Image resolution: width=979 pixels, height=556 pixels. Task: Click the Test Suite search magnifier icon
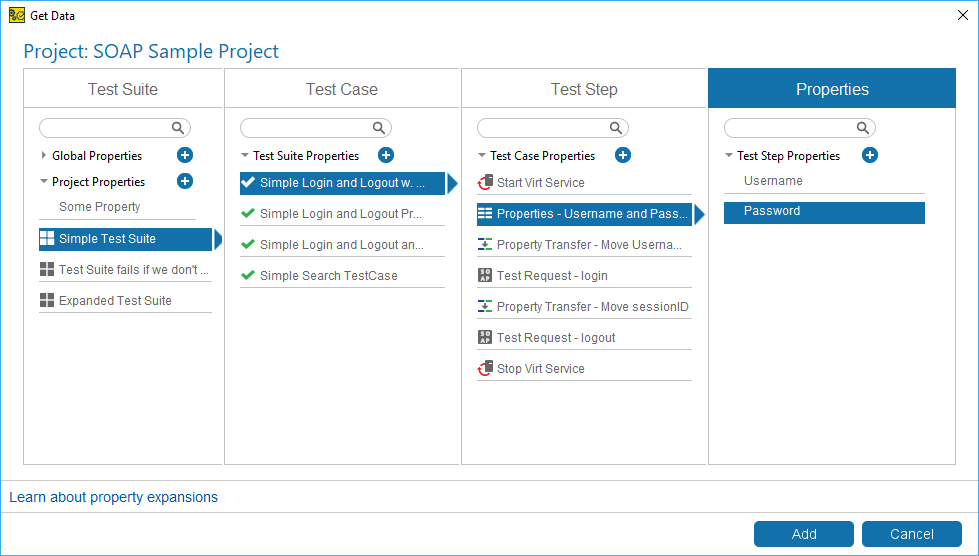coord(178,128)
